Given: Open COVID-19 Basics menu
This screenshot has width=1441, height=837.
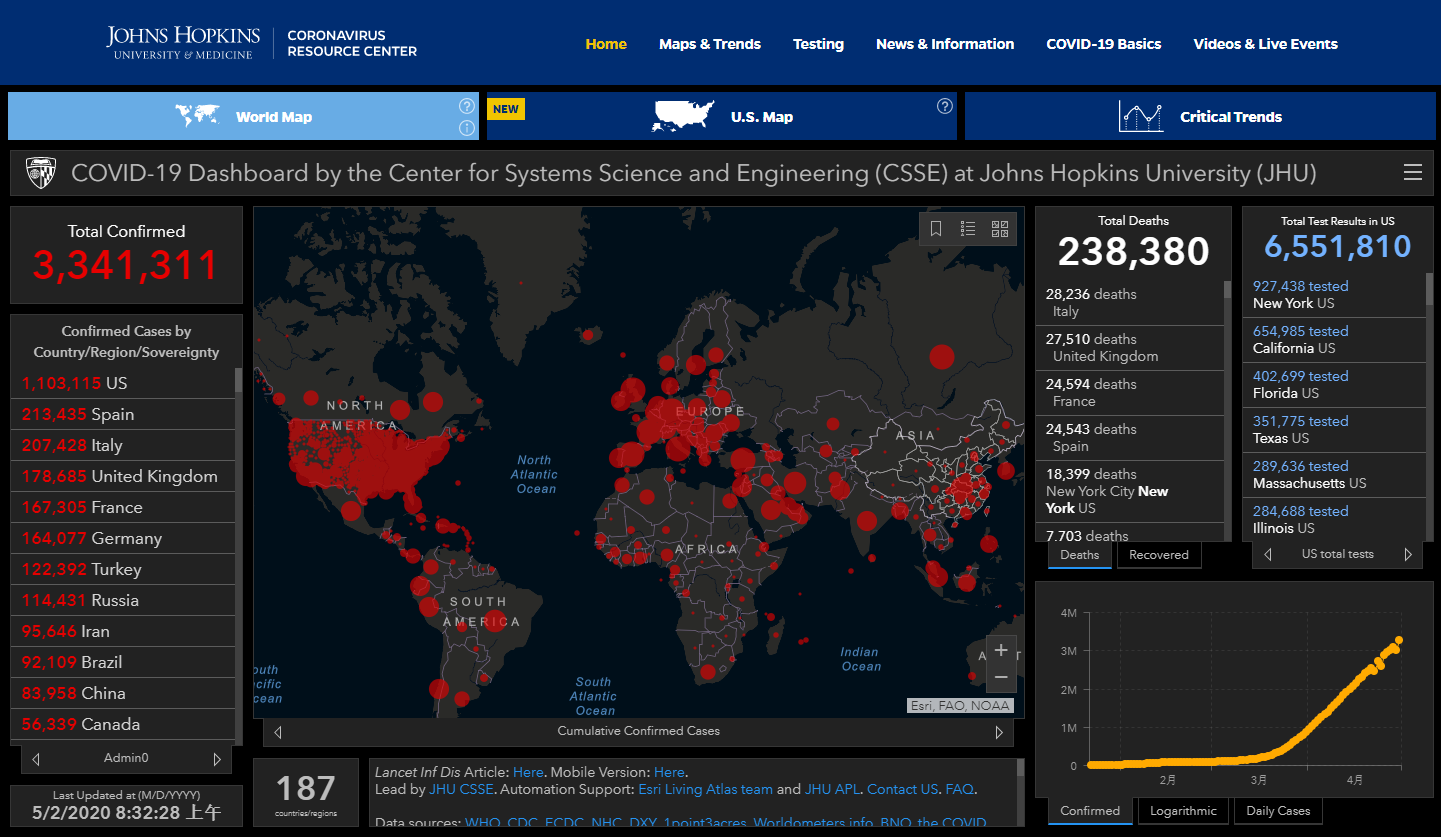Looking at the screenshot, I should (x=1104, y=44).
